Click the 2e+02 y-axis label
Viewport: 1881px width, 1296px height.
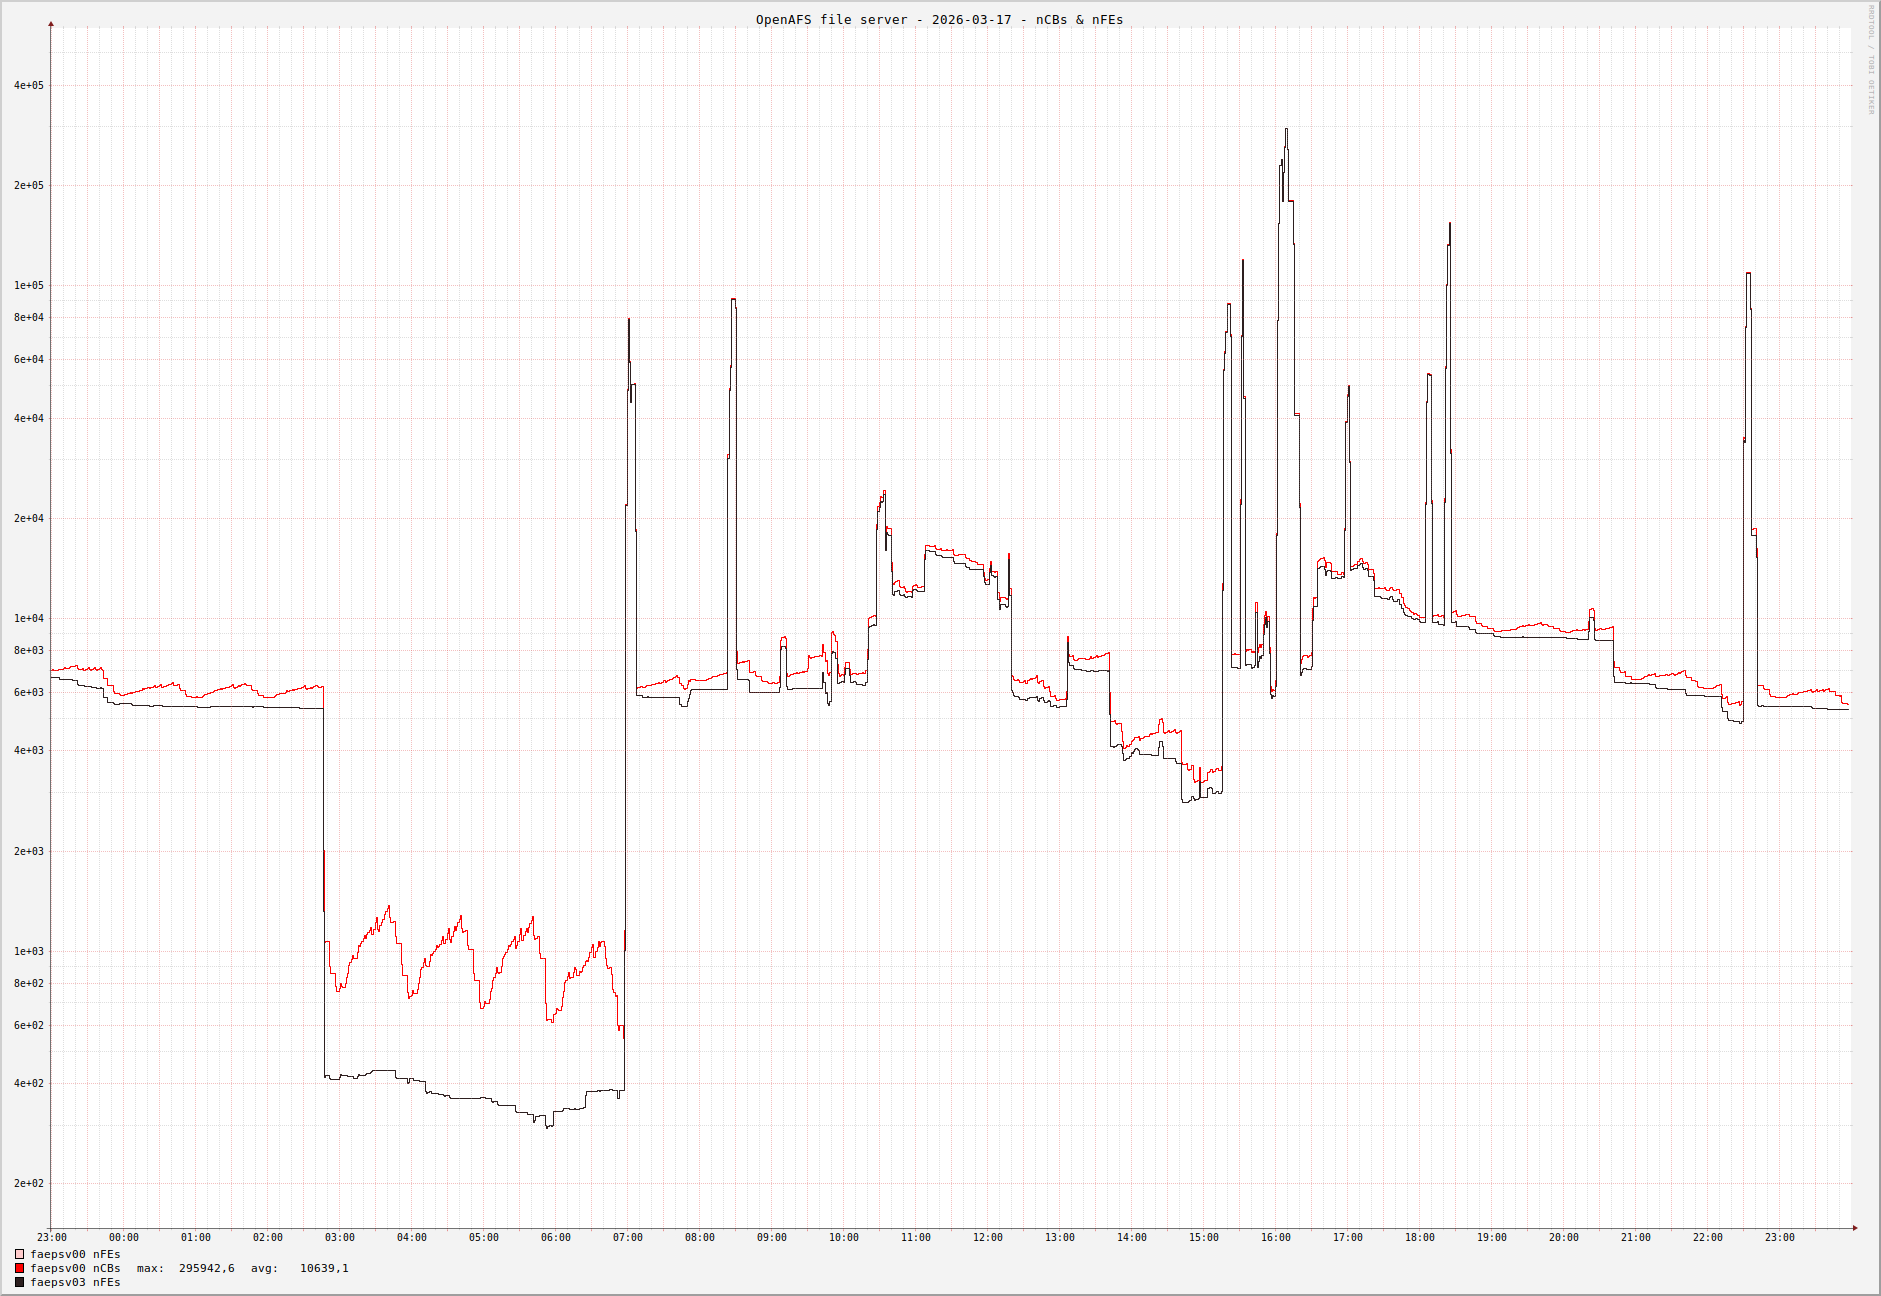coord(28,1183)
